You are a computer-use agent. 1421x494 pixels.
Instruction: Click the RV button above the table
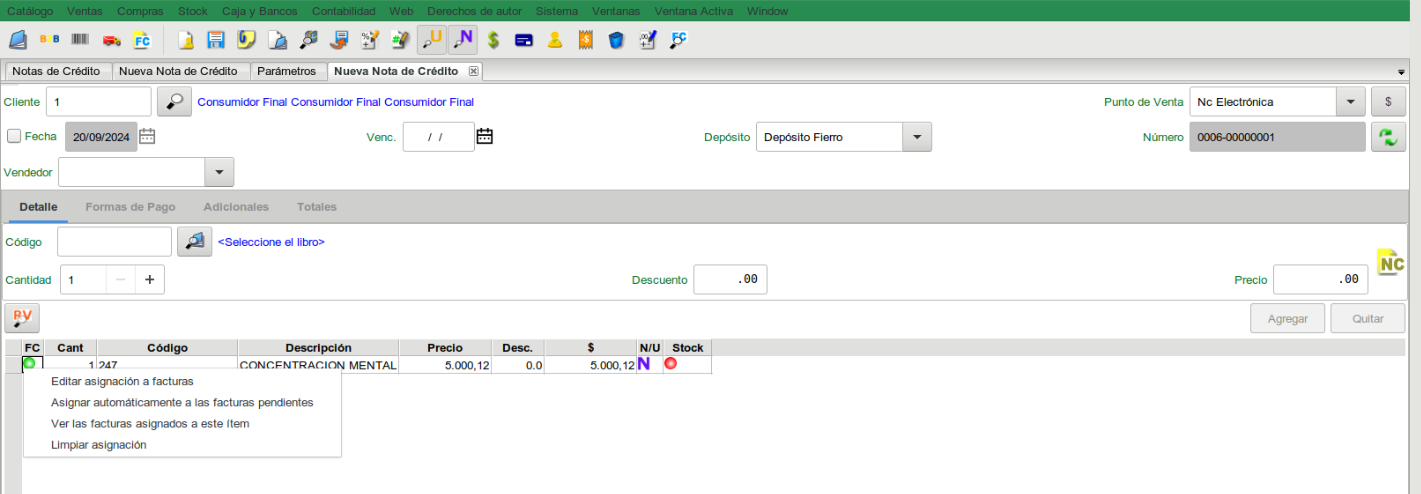[x=22, y=318]
